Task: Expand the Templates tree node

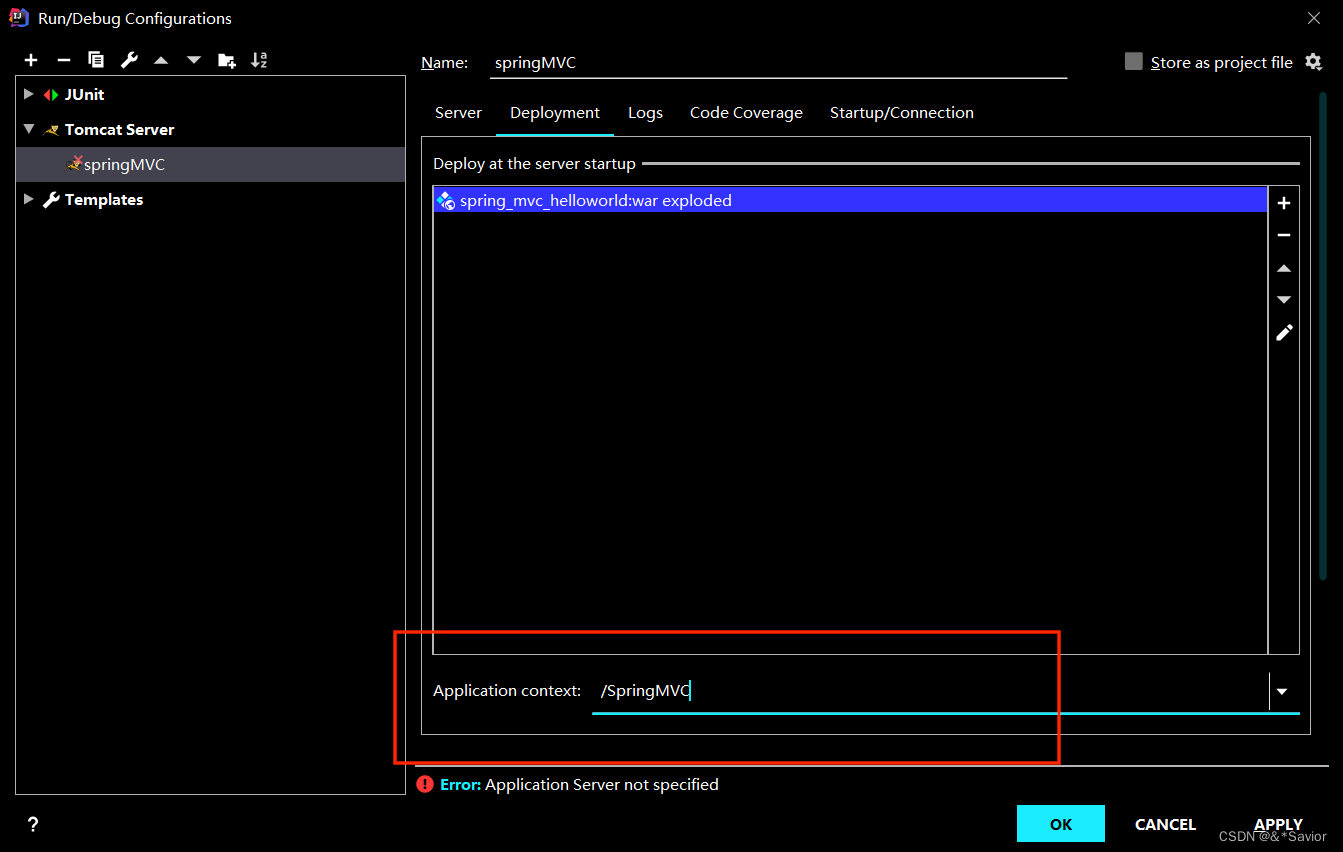Action: 29,199
